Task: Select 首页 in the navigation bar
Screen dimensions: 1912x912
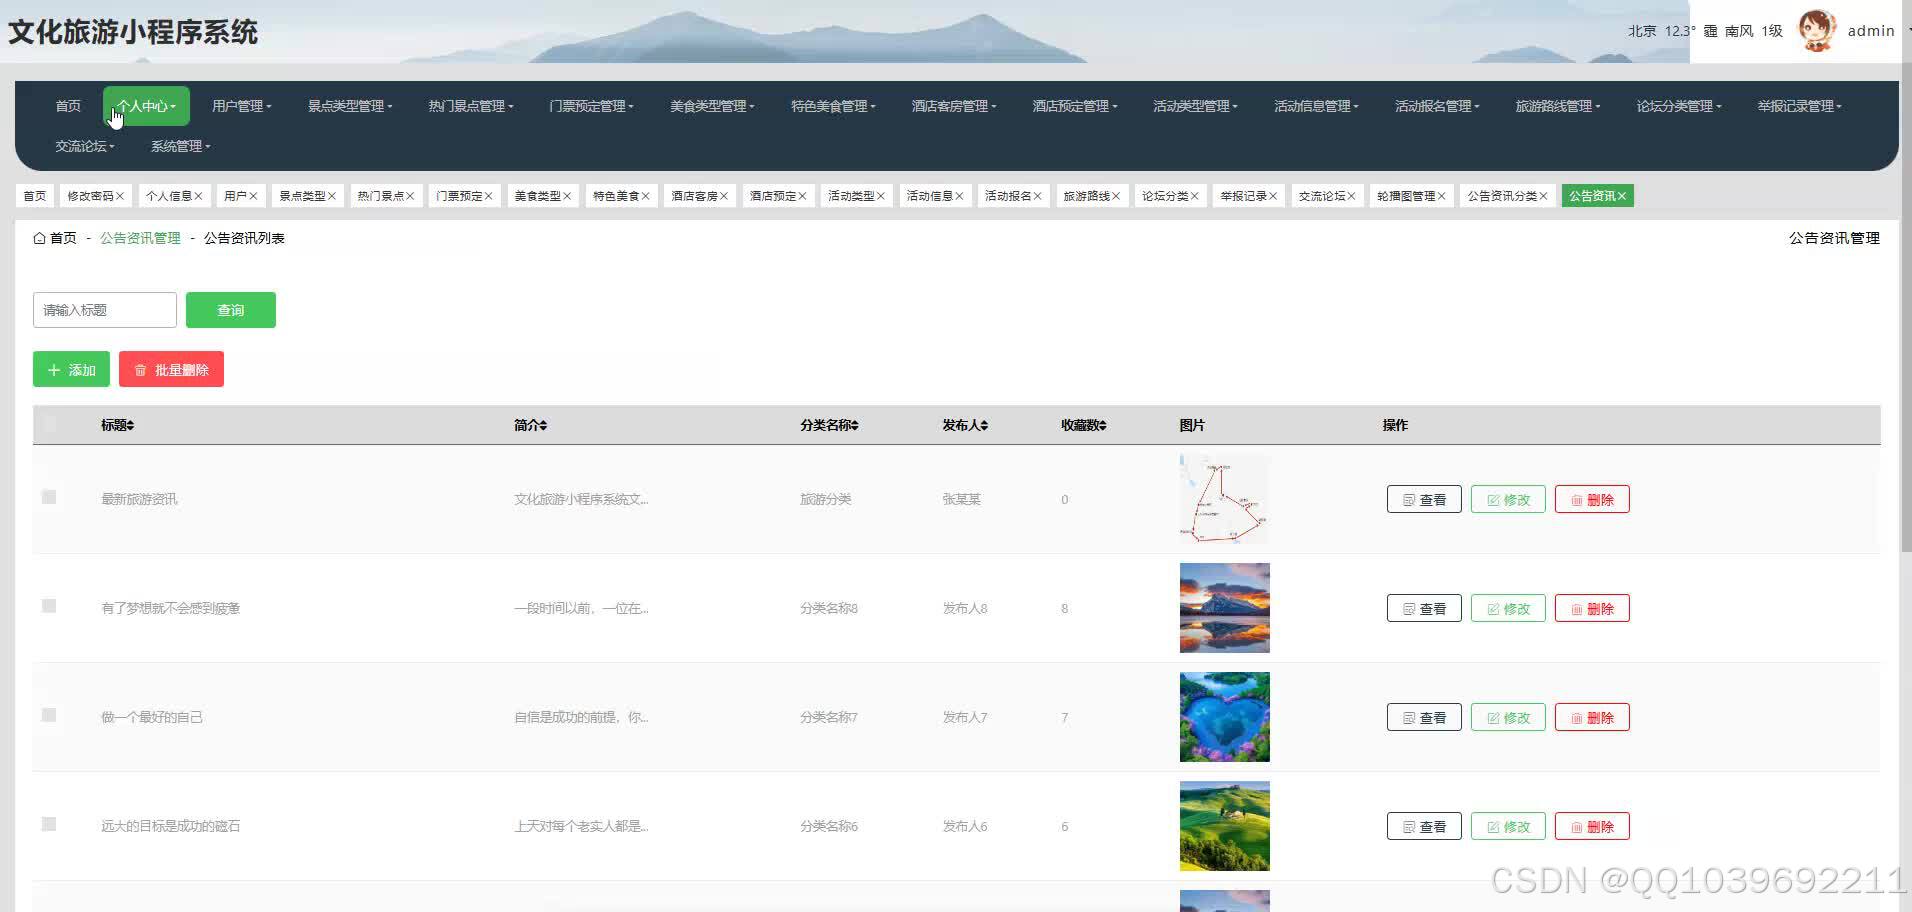Action: coord(67,105)
